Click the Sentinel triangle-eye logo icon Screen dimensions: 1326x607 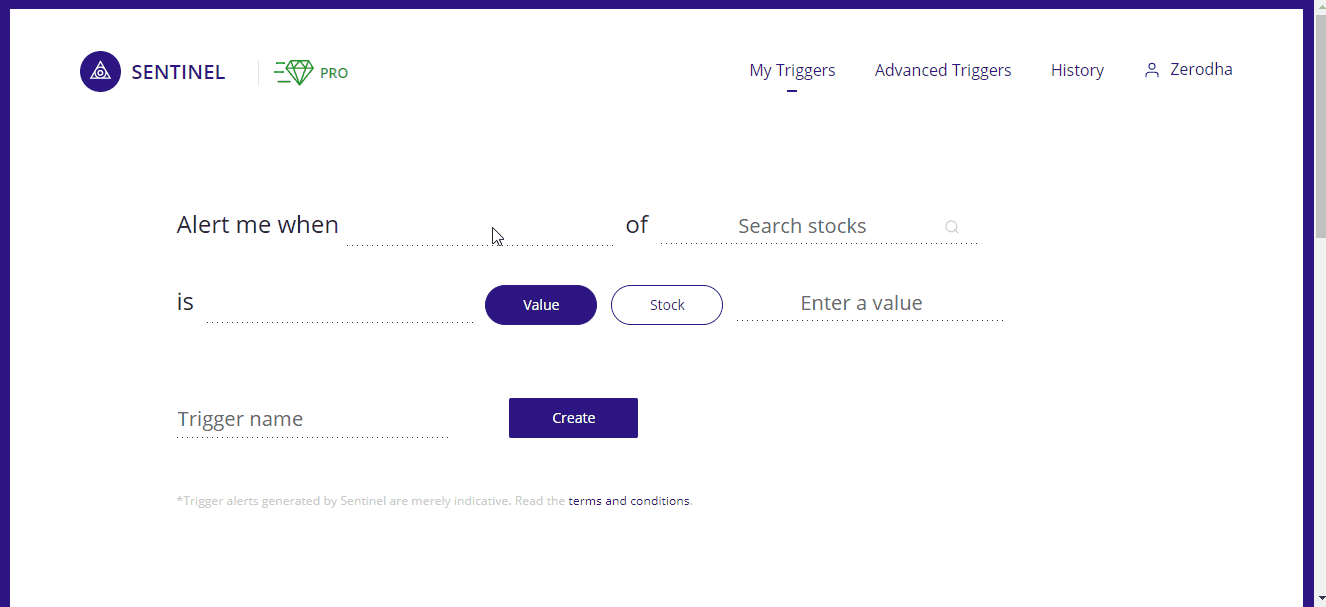(100, 72)
